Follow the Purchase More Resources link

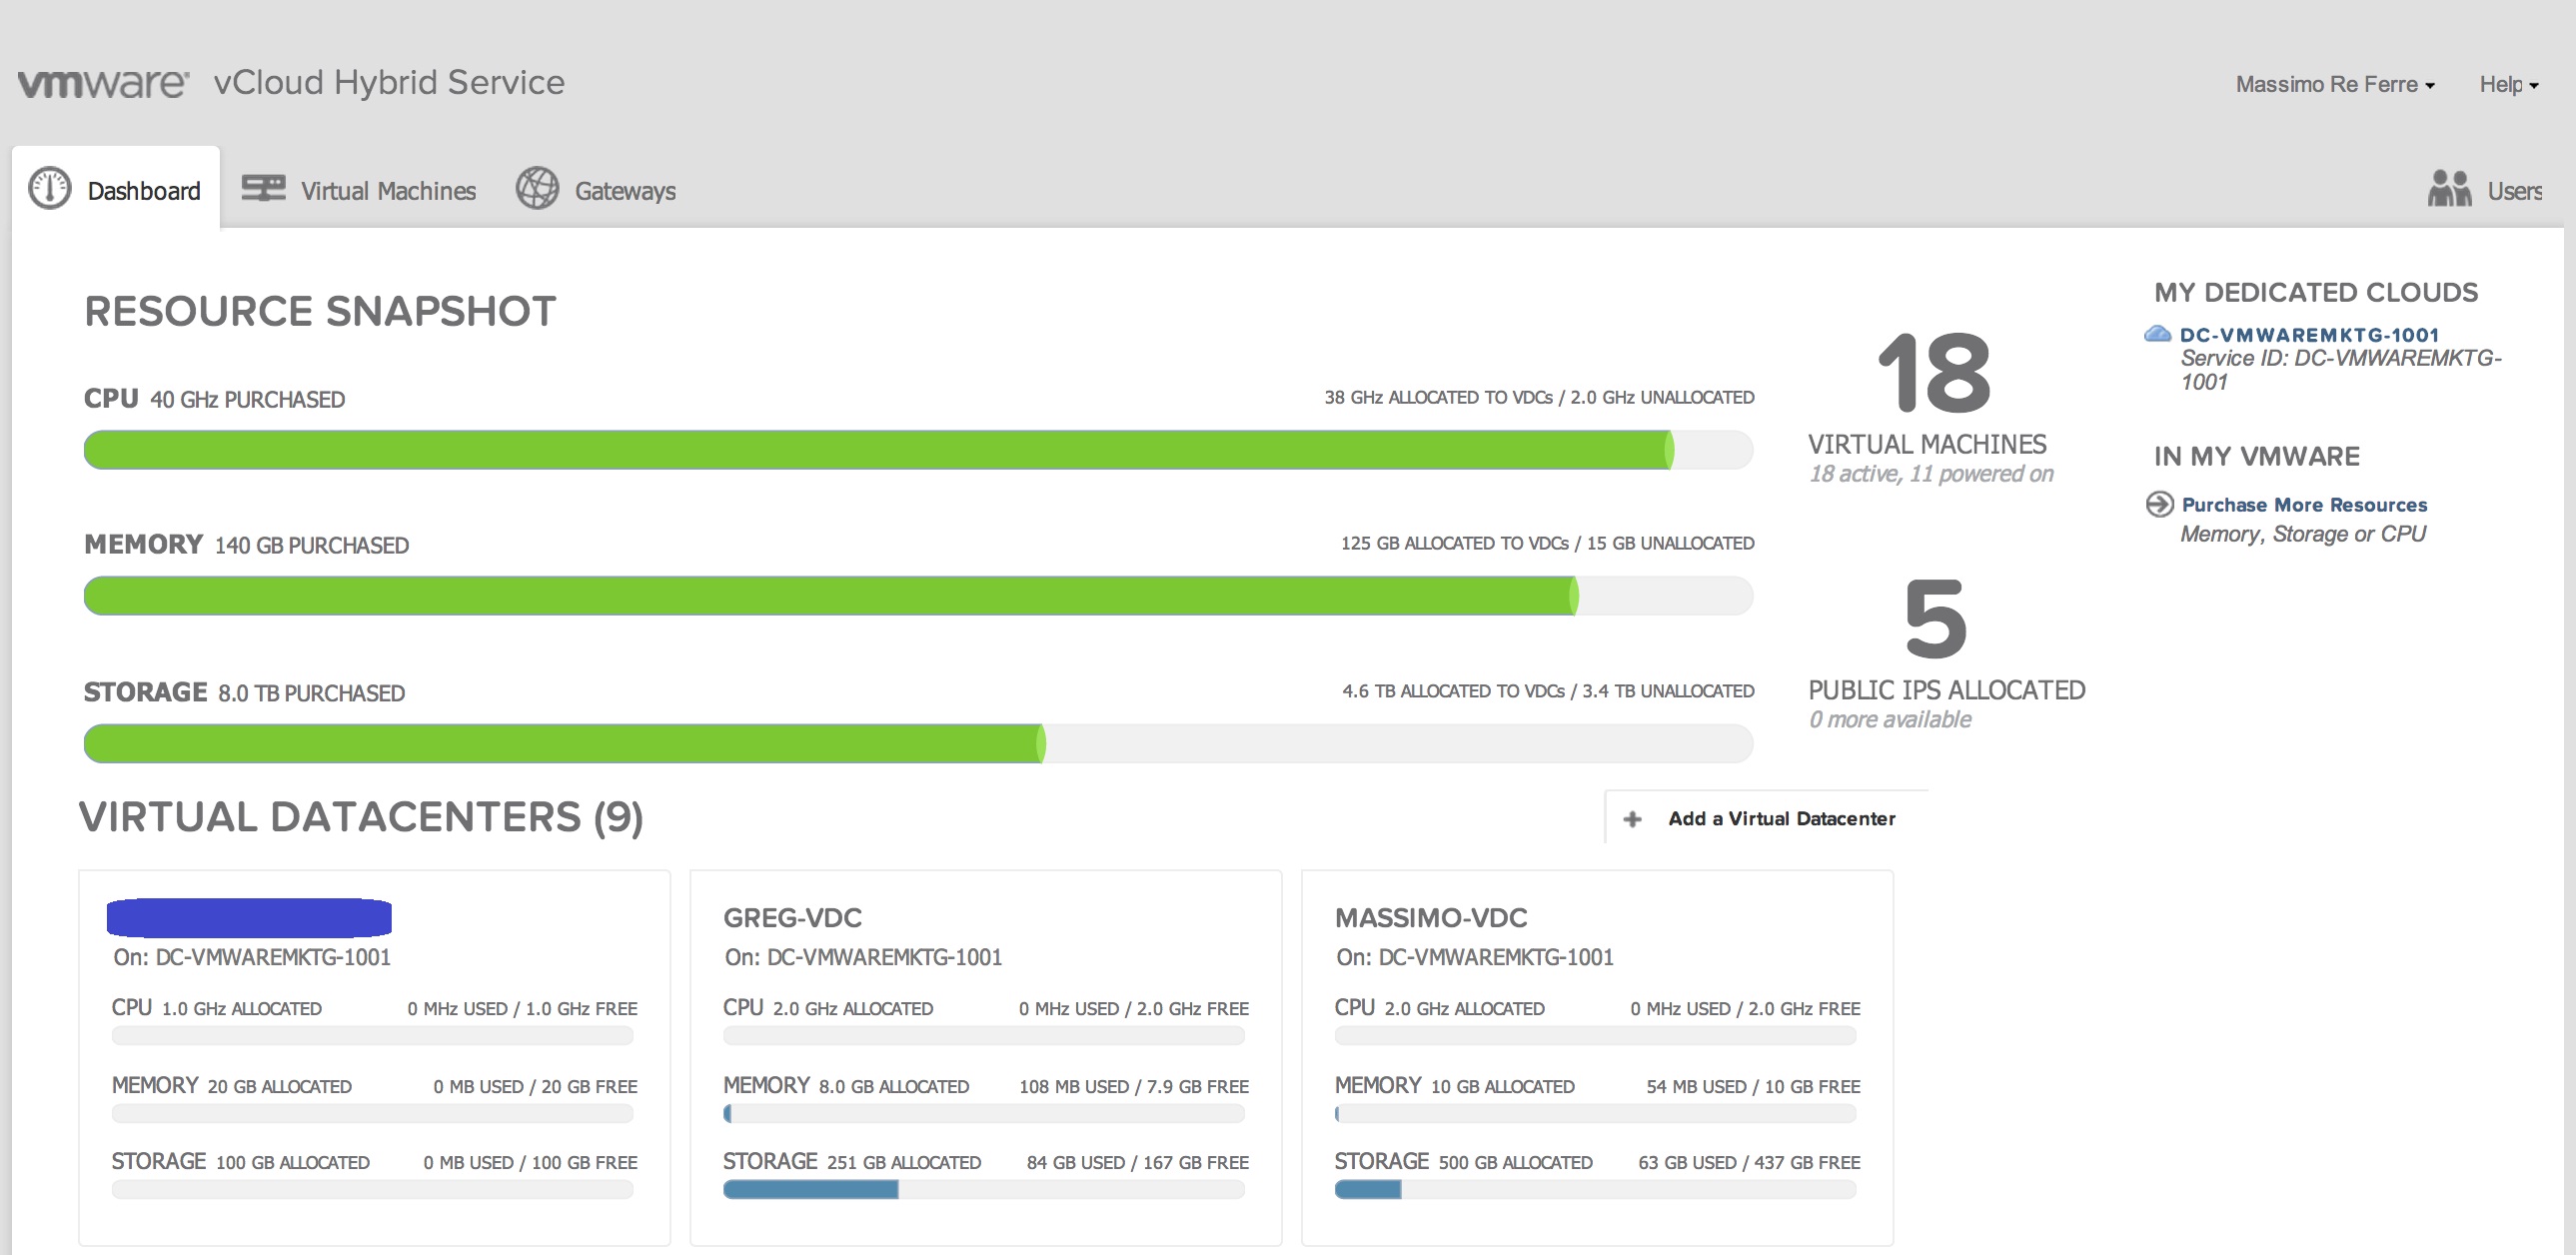click(x=2304, y=505)
